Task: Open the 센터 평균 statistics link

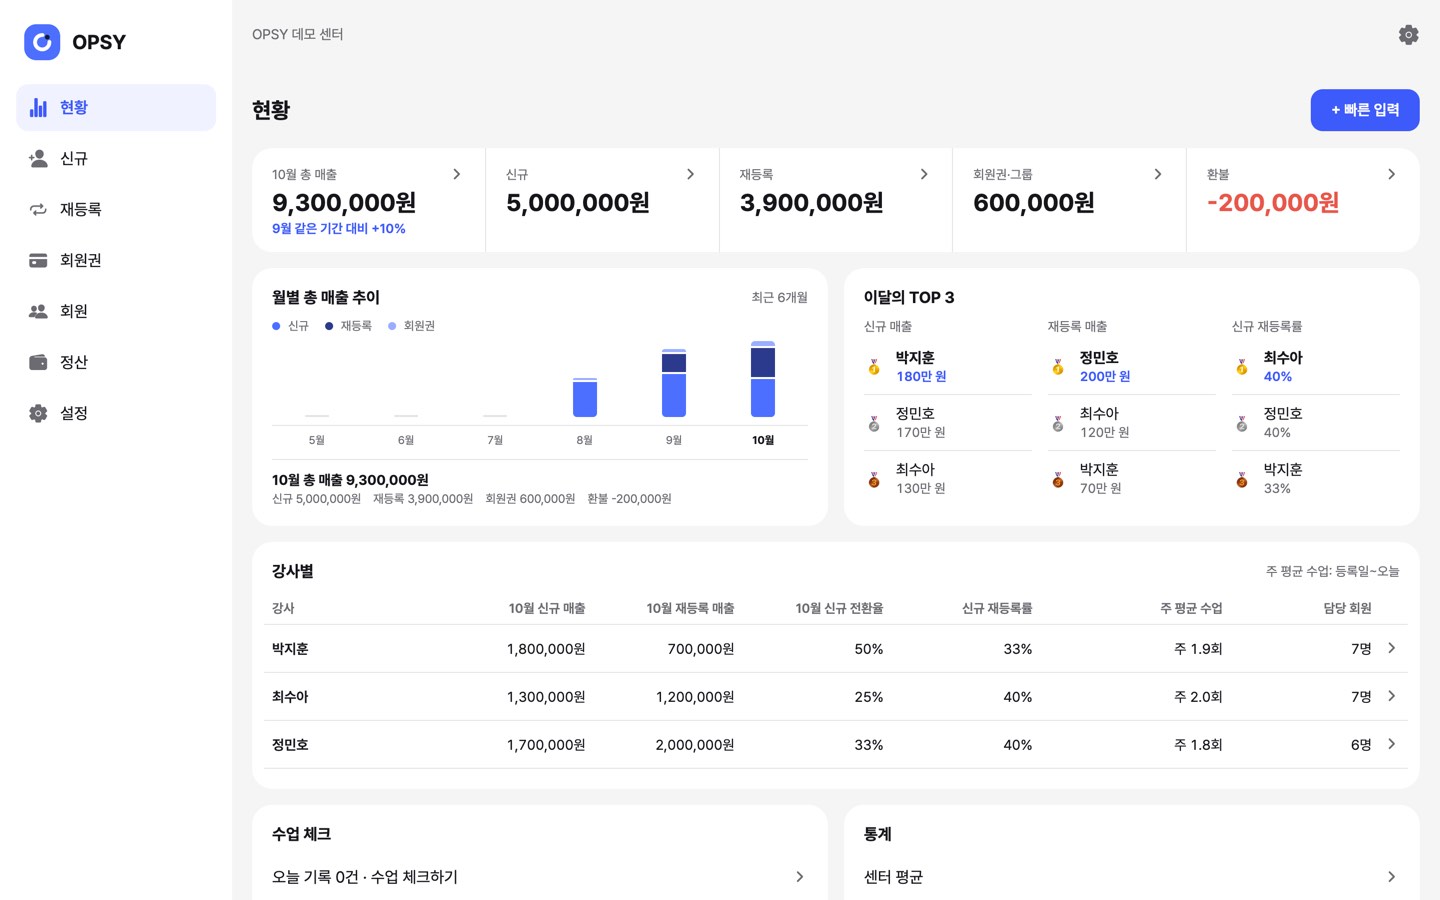Action: click(1132, 877)
